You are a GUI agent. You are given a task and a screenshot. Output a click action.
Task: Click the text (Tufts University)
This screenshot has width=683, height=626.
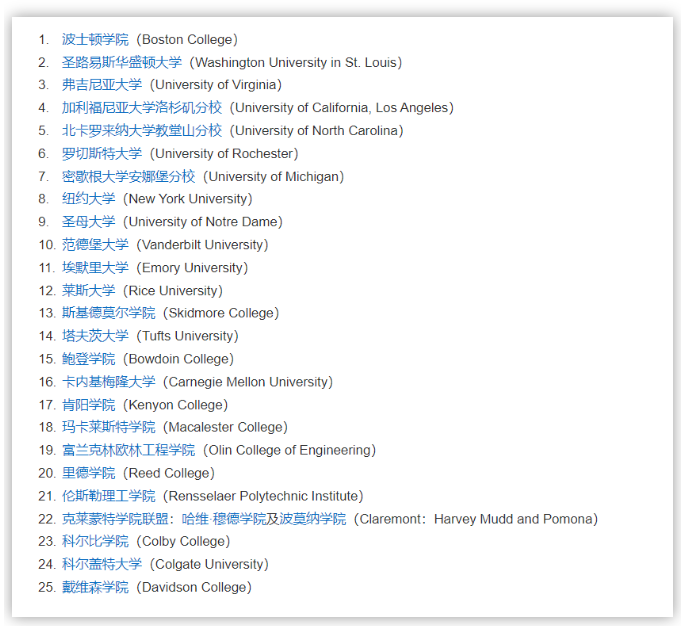pos(188,336)
